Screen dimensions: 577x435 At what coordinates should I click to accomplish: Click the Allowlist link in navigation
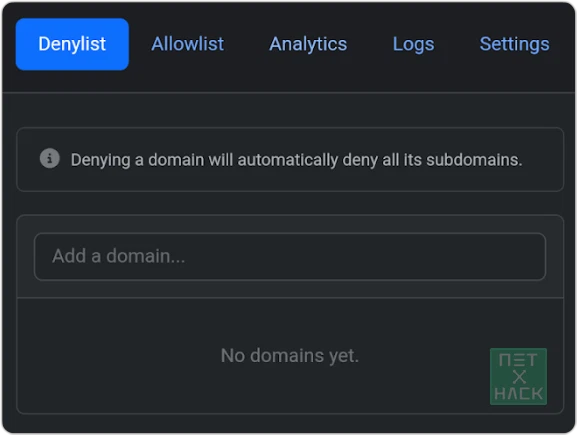coord(187,44)
